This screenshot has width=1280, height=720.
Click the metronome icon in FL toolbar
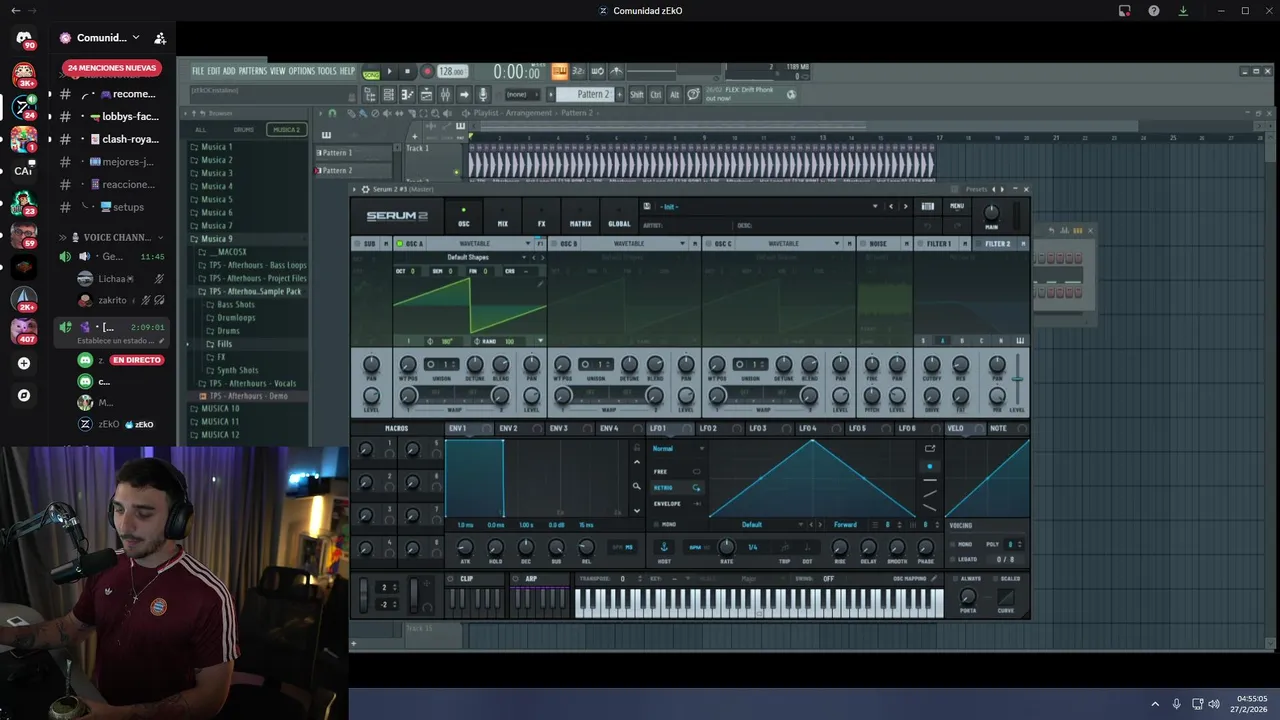tap(616, 71)
